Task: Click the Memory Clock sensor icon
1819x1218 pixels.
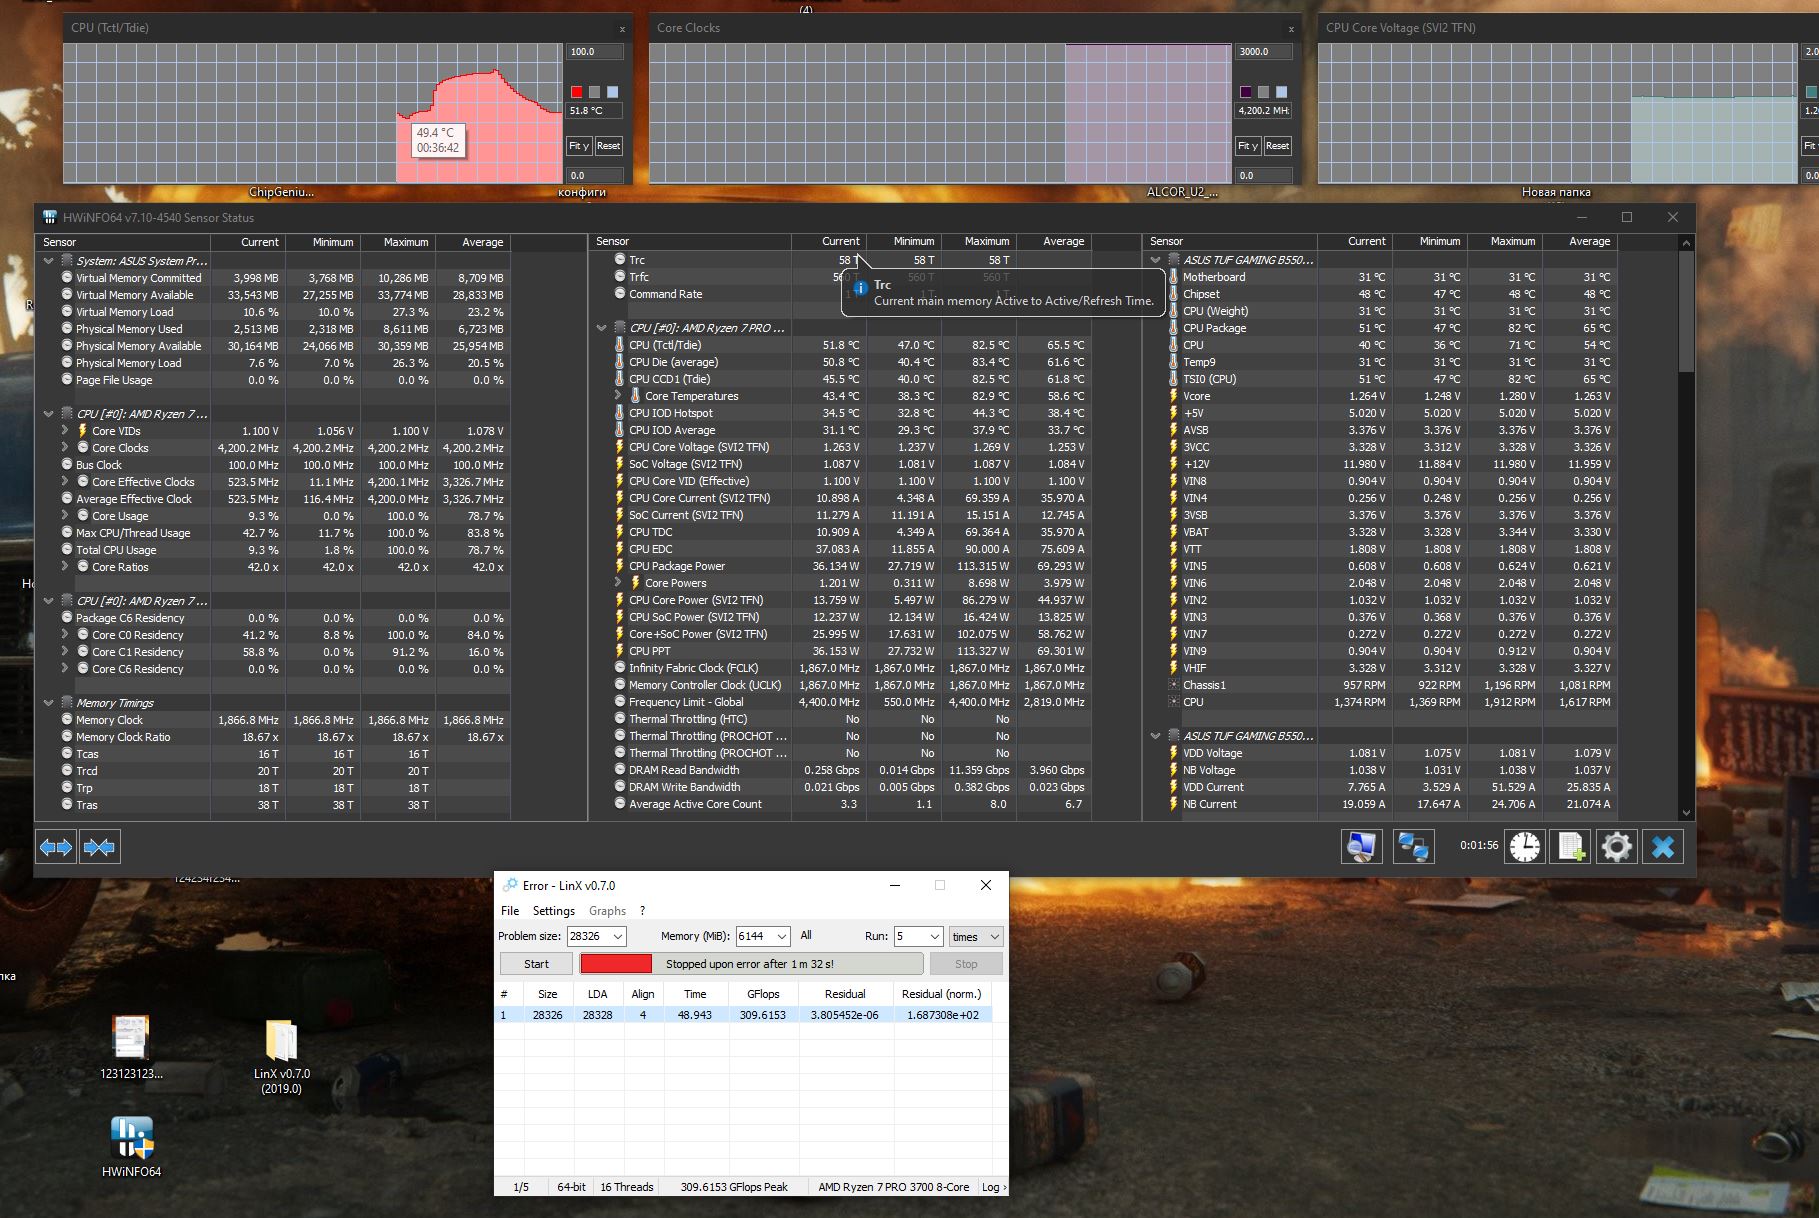Action: 67,720
